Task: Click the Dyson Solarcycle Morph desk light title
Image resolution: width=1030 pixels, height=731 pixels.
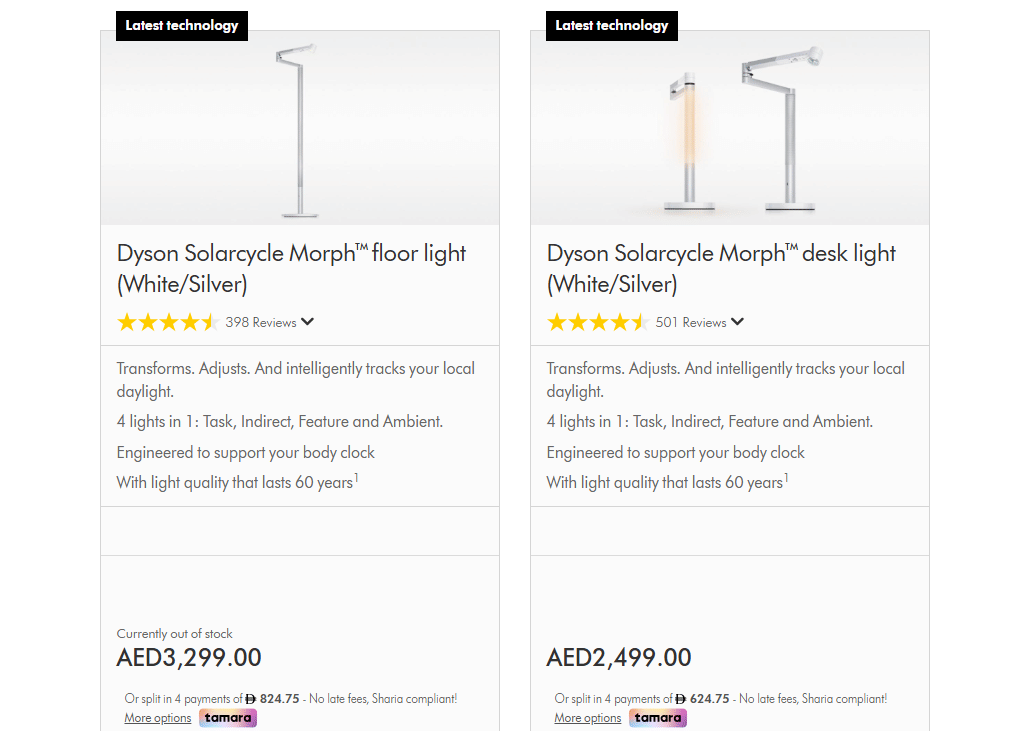Action: click(721, 268)
